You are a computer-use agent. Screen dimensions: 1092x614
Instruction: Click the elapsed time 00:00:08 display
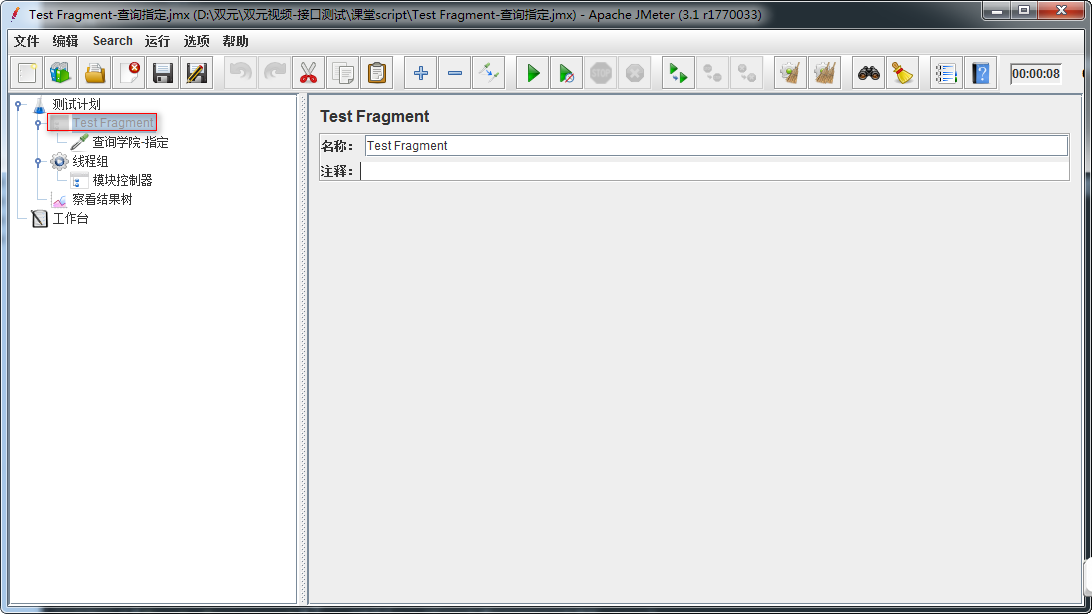coord(1036,73)
